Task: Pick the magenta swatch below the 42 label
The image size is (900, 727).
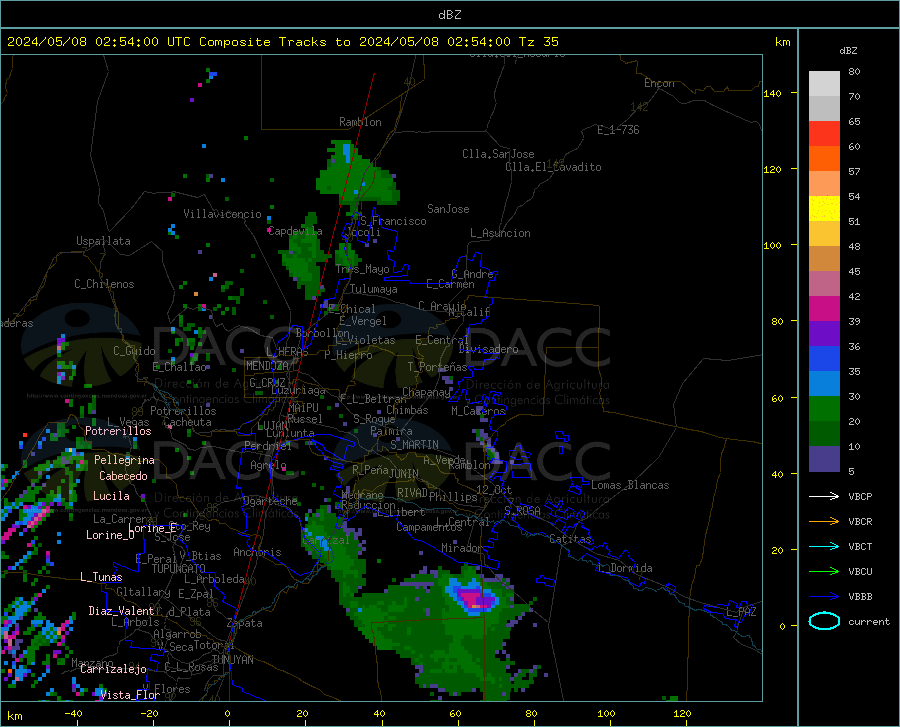Action: point(824,309)
